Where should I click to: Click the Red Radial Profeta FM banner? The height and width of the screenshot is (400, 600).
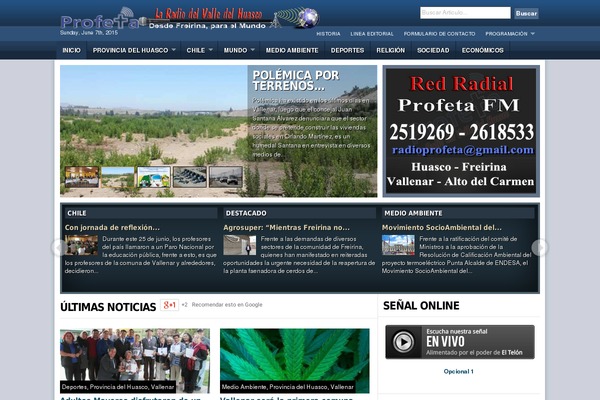tap(461, 131)
